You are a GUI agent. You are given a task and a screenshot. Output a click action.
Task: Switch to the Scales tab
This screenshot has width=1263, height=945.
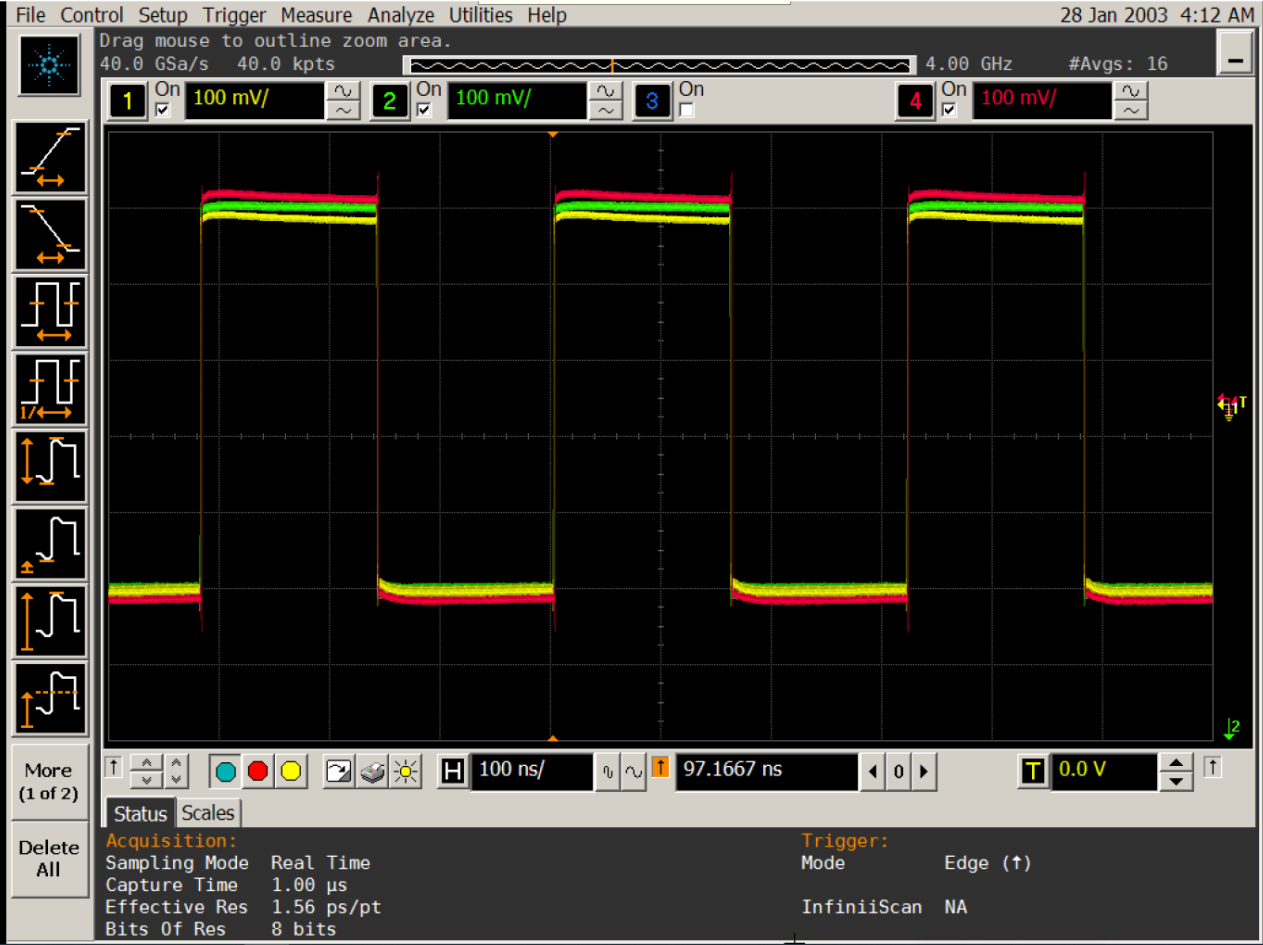(208, 813)
